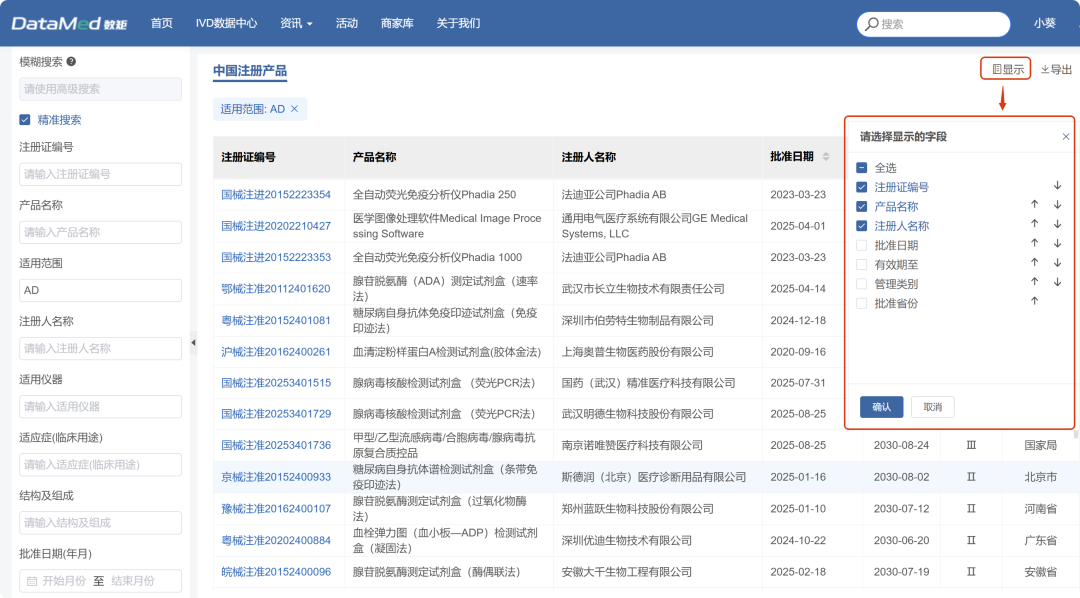Focus 适用仪器 input field

(101, 406)
